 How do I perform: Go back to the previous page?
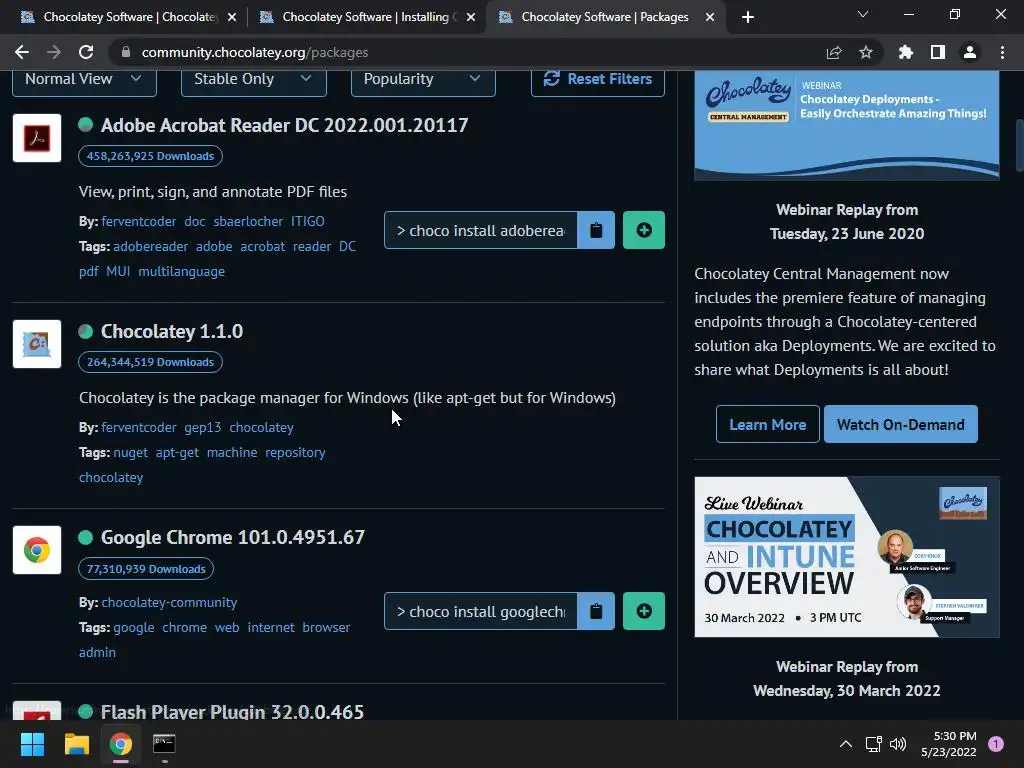pyautogui.click(x=22, y=52)
